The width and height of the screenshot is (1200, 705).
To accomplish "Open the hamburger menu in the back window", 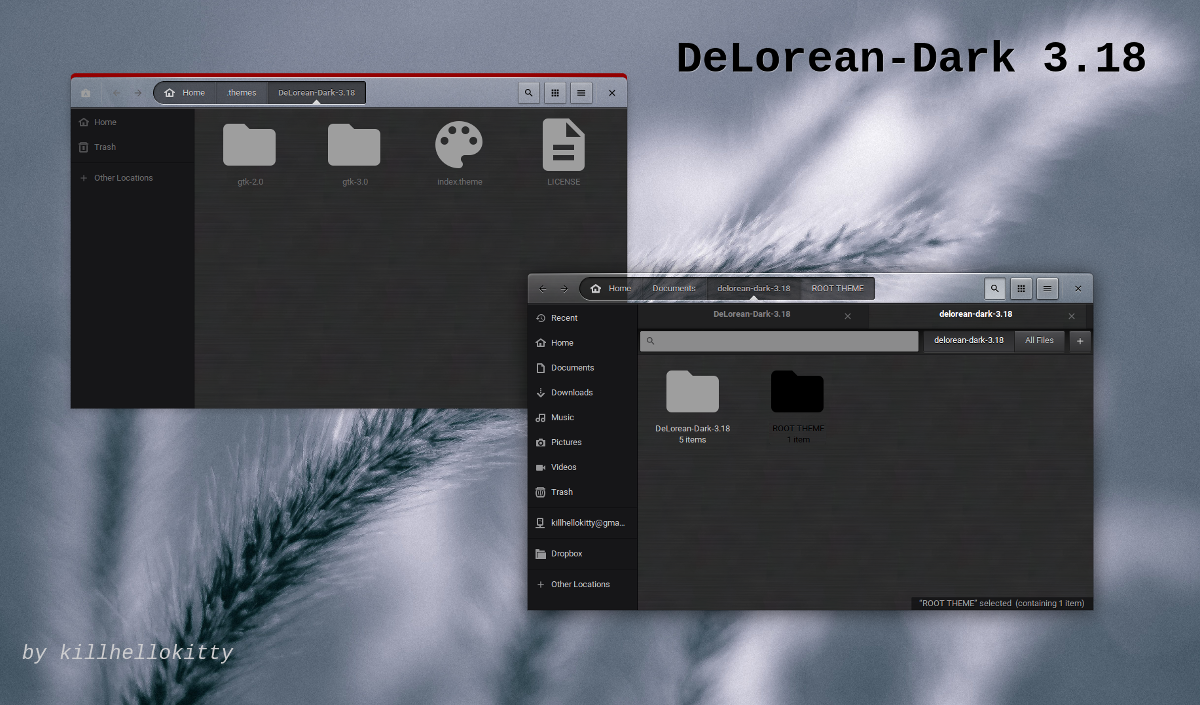I will pos(581,93).
